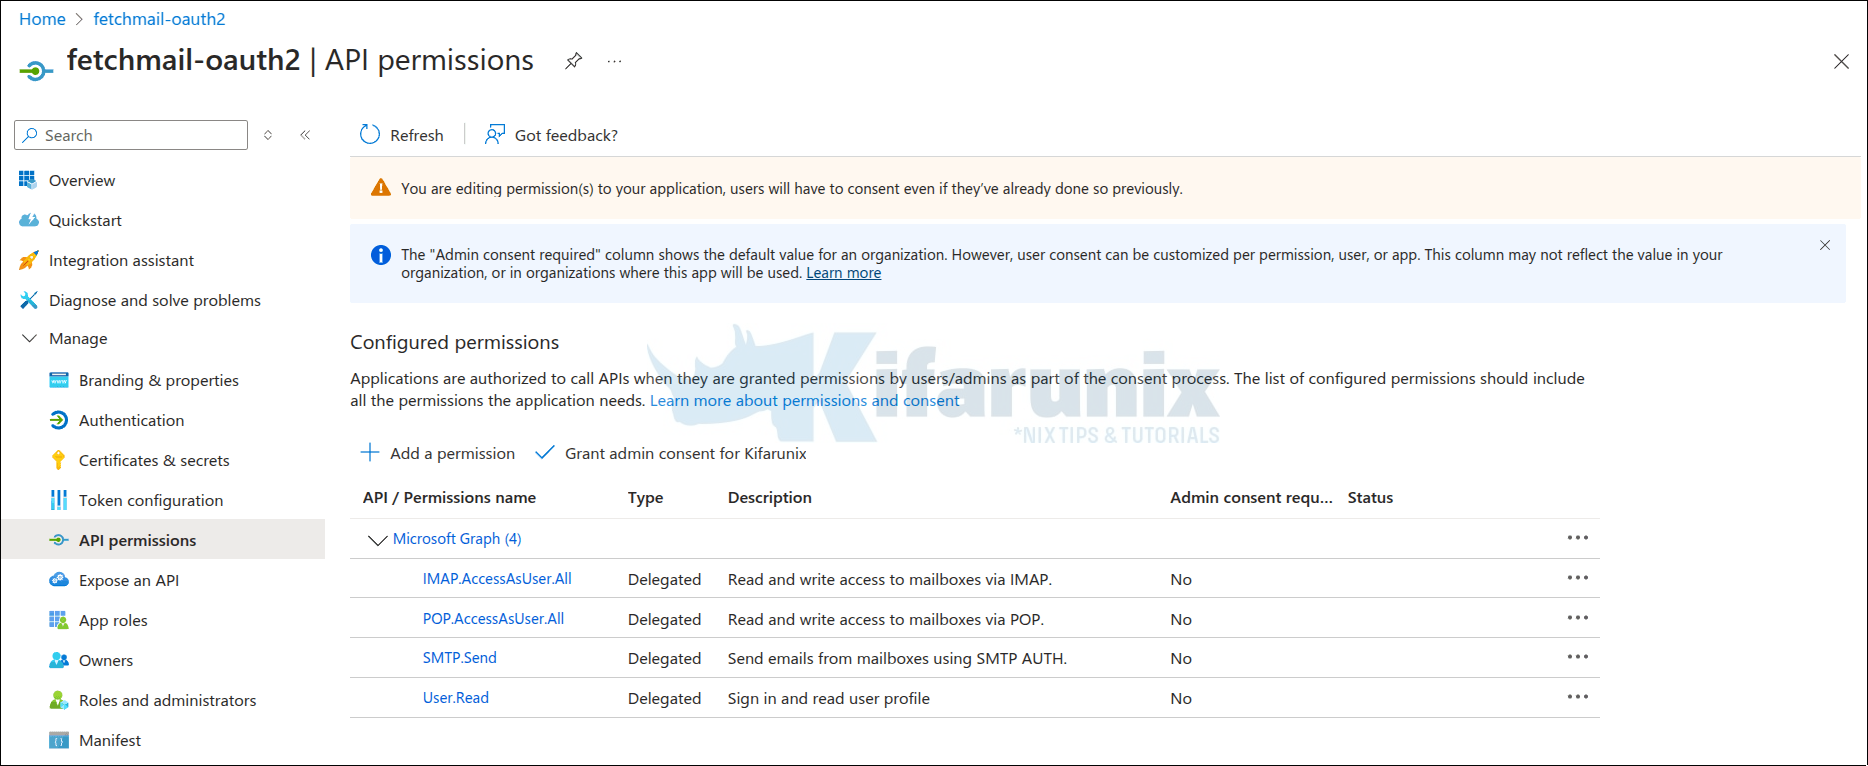Toggle sidebar expand/collapse all arrows

[268, 135]
